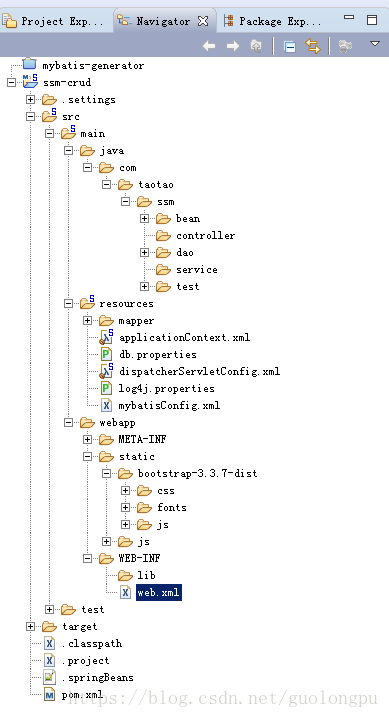
Task: Click the Back arrow in Navigator toolbar
Action: tap(209, 46)
